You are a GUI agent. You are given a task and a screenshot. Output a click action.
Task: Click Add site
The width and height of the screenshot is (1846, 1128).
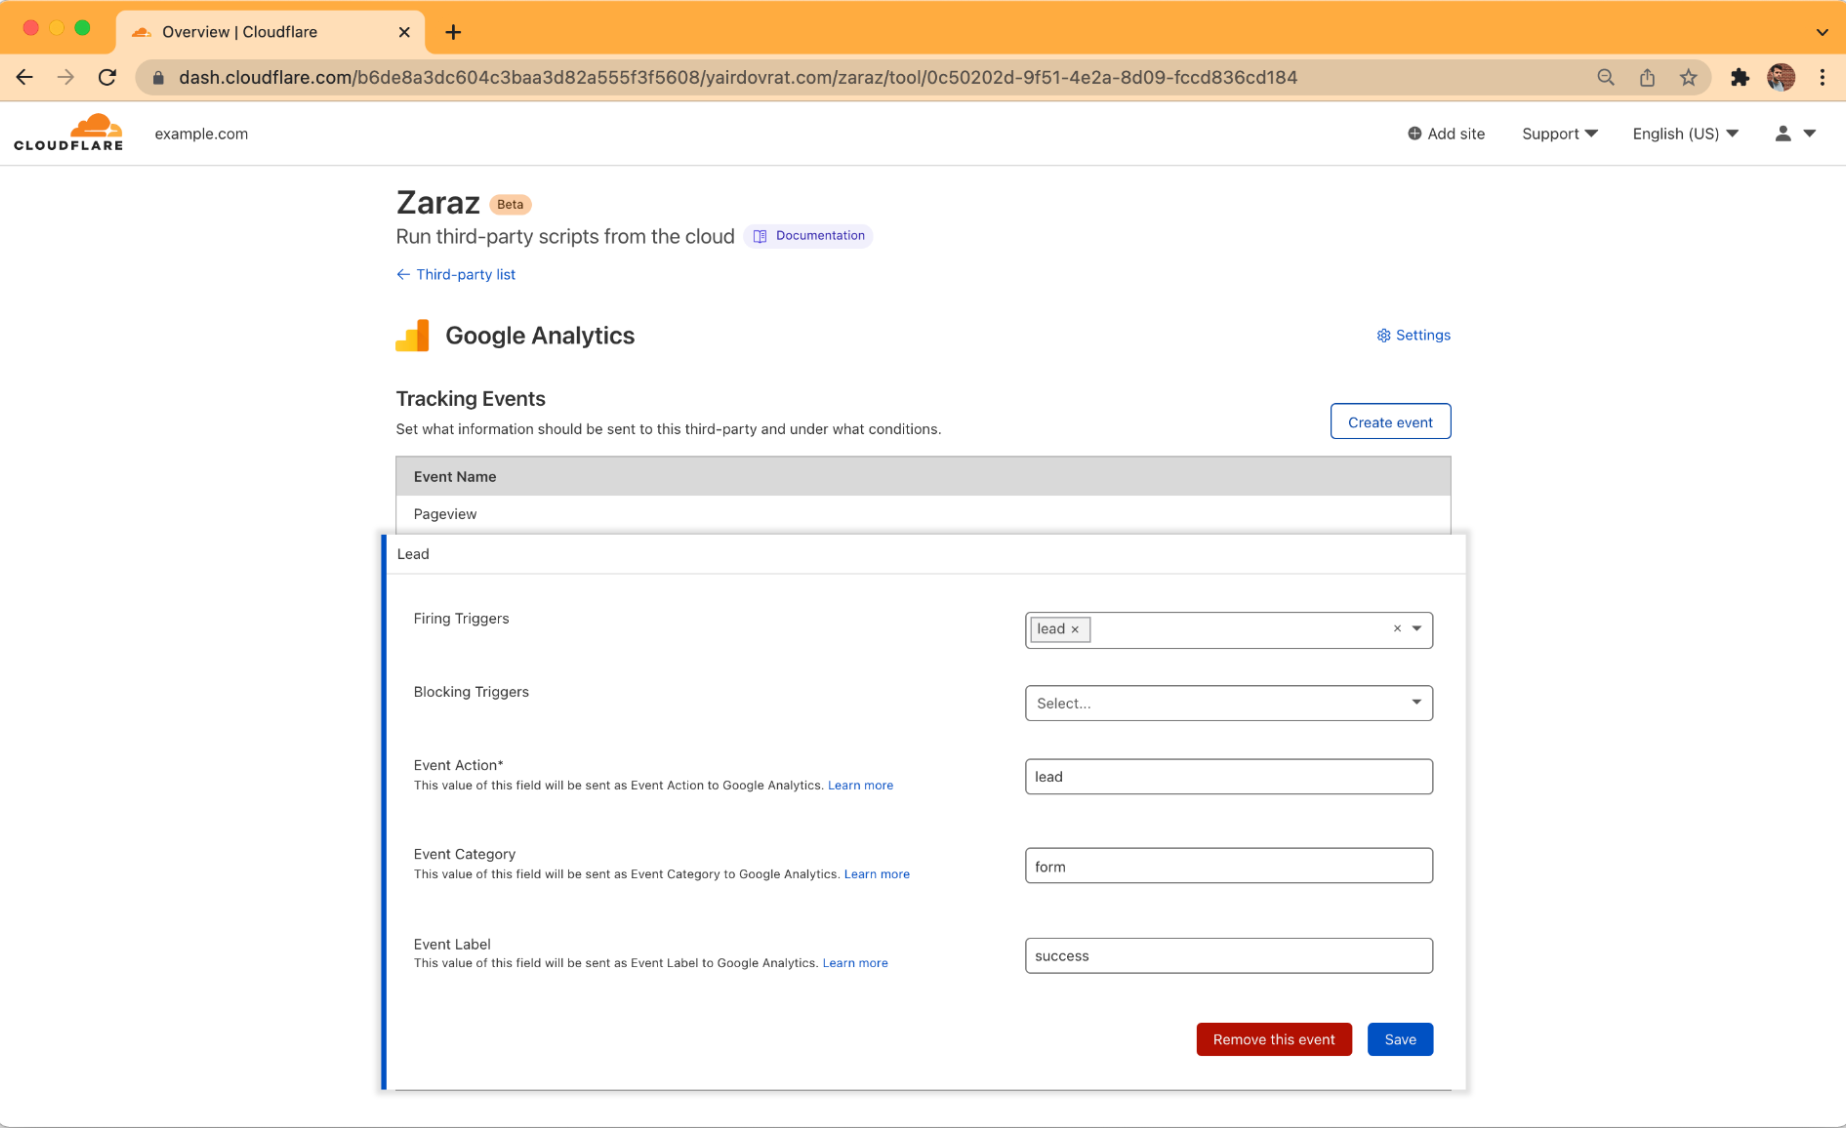pos(1446,133)
